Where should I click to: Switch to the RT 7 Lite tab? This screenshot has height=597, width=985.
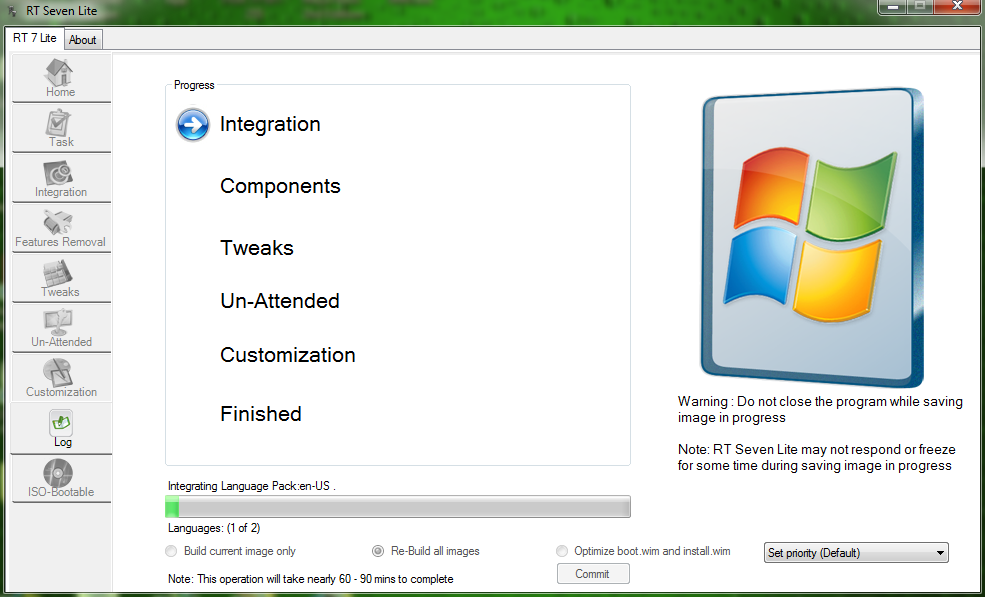35,38
